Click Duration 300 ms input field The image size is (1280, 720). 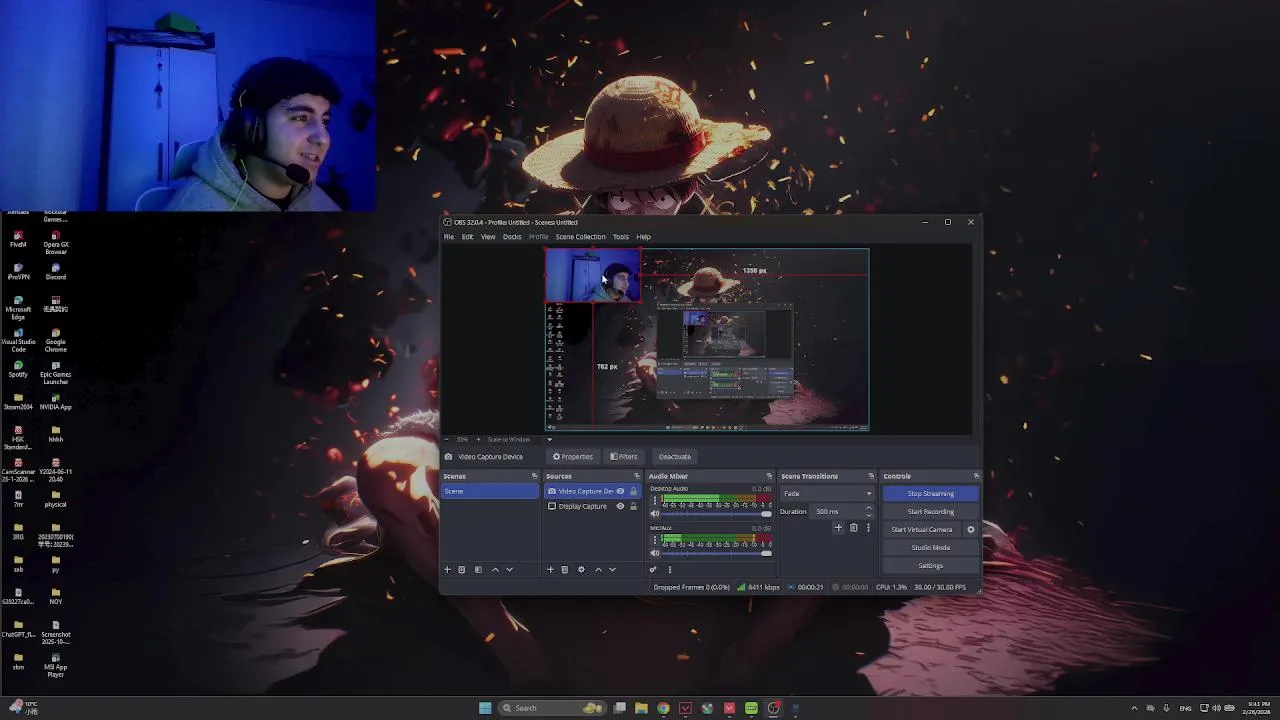coord(838,511)
